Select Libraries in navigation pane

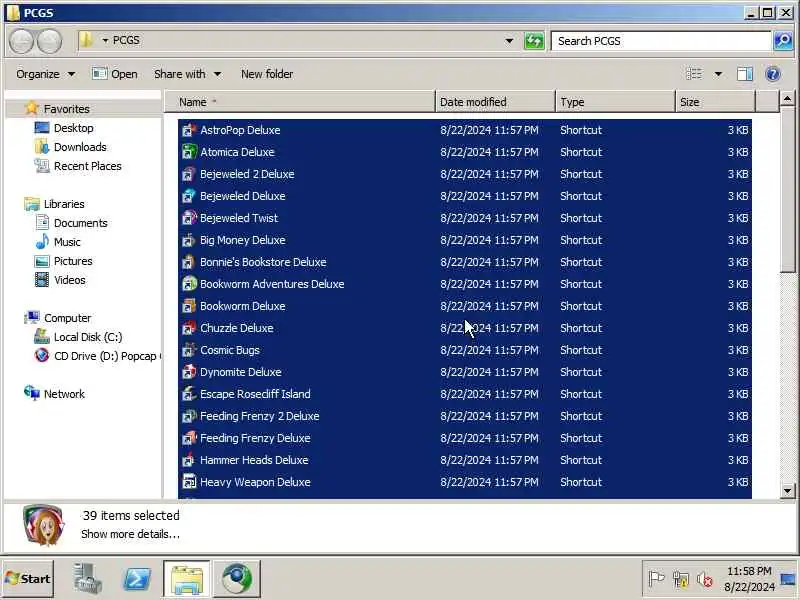pos(55,204)
